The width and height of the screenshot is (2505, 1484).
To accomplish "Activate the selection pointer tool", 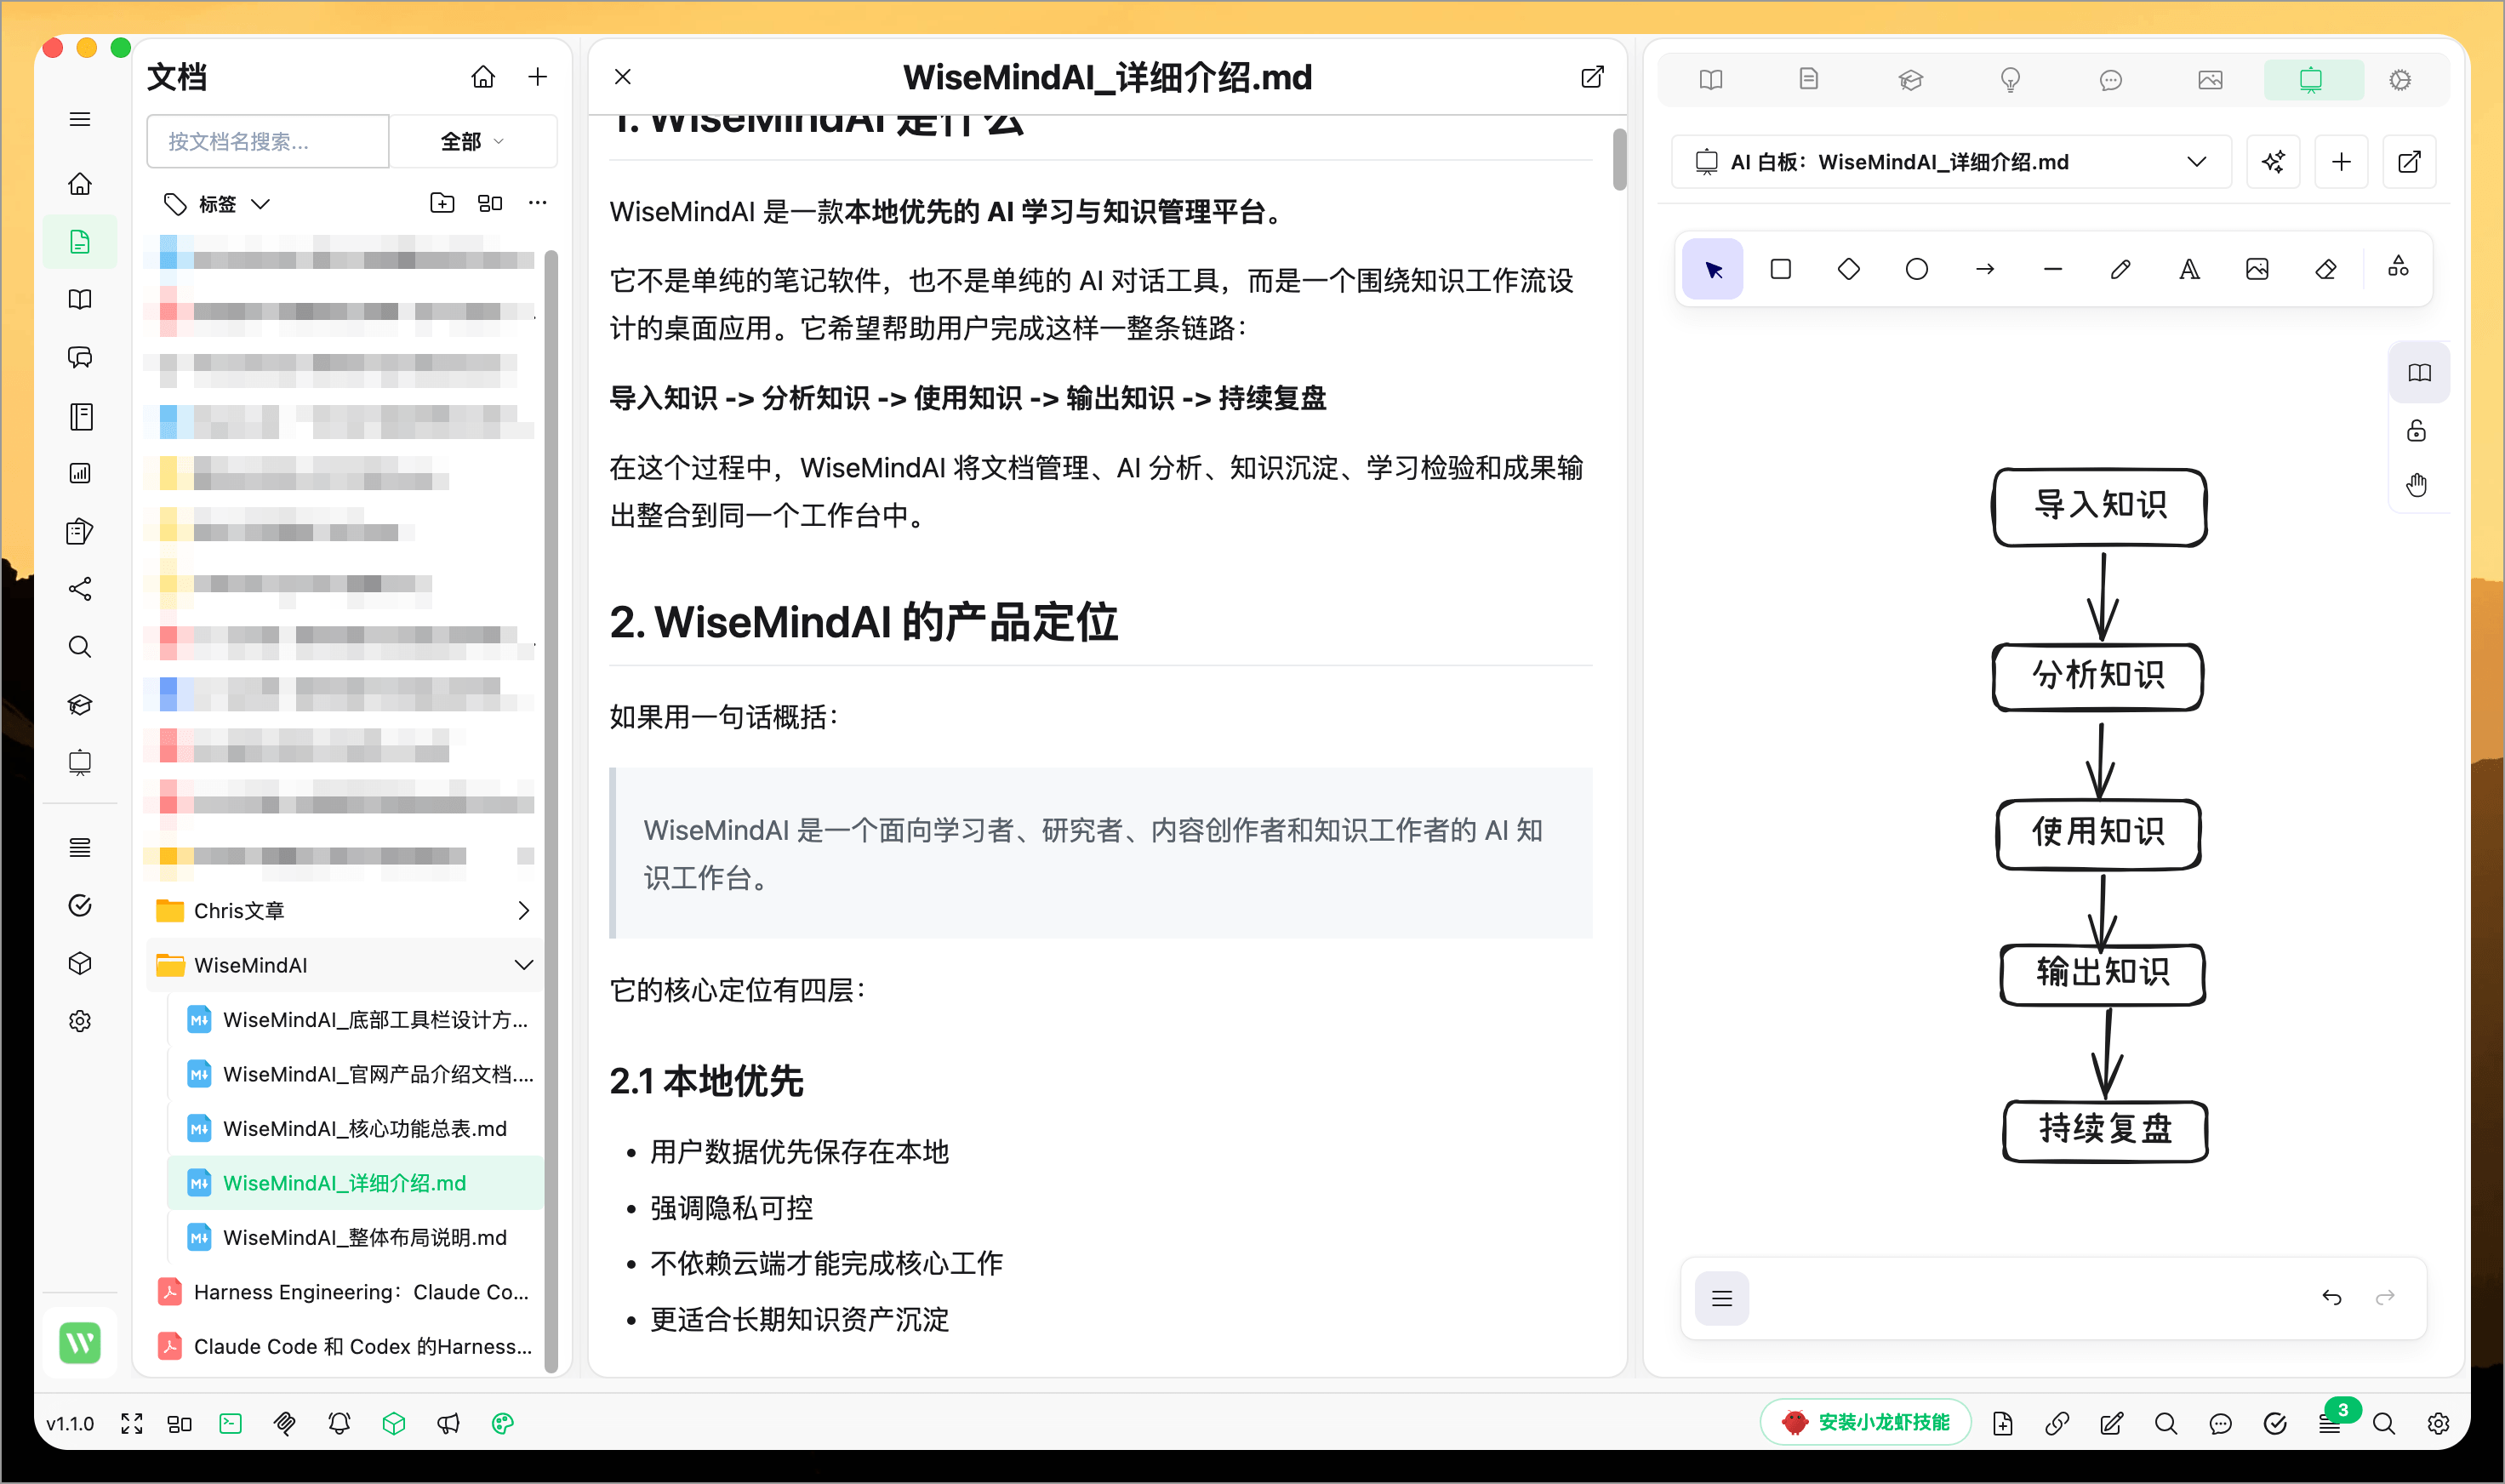I will pyautogui.click(x=1713, y=269).
